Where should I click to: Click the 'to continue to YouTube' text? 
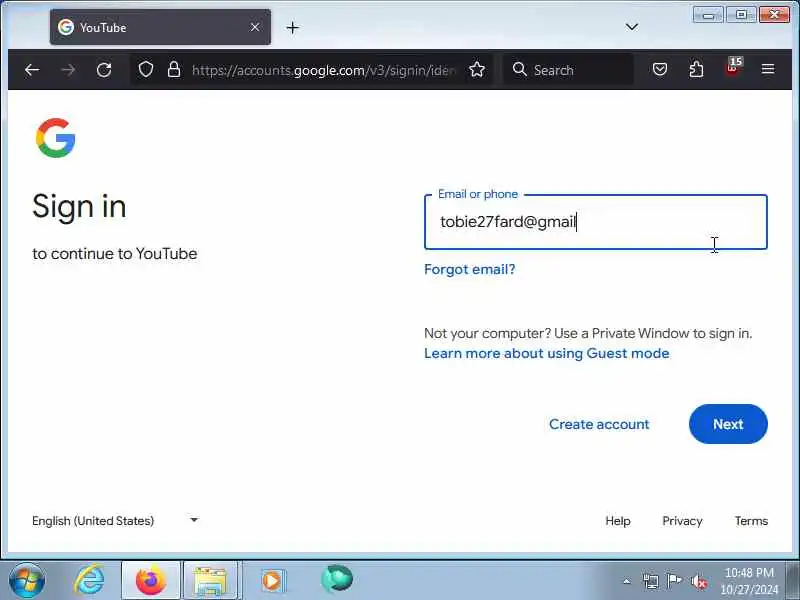115,254
